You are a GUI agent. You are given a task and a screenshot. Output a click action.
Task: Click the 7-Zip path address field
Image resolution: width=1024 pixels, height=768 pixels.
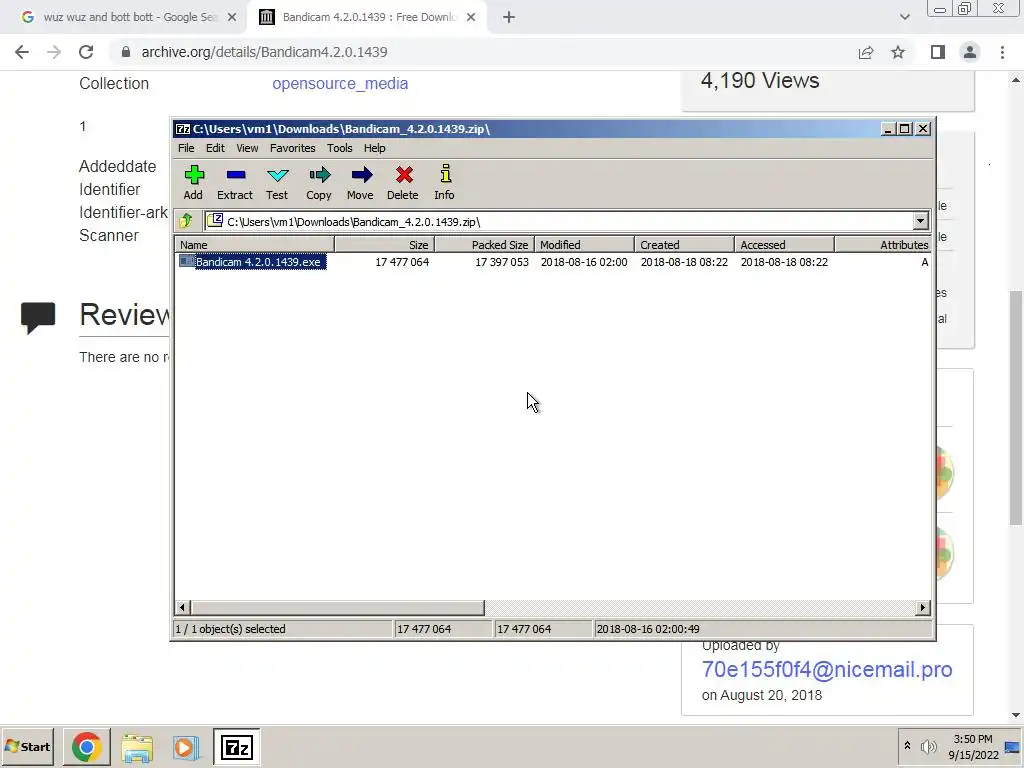pyautogui.click(x=559, y=221)
